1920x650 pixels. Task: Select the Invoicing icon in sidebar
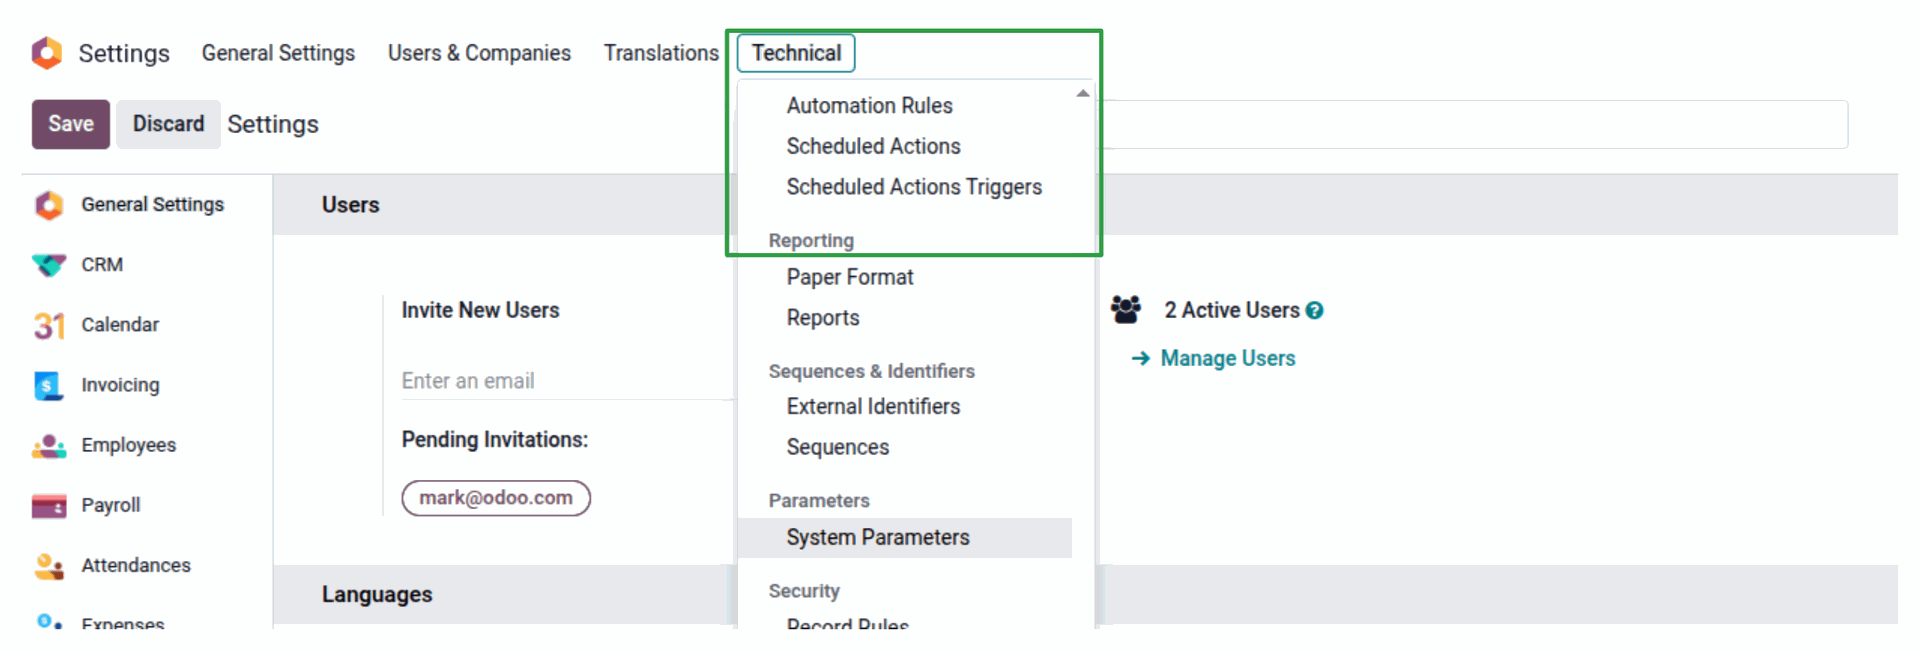point(48,385)
